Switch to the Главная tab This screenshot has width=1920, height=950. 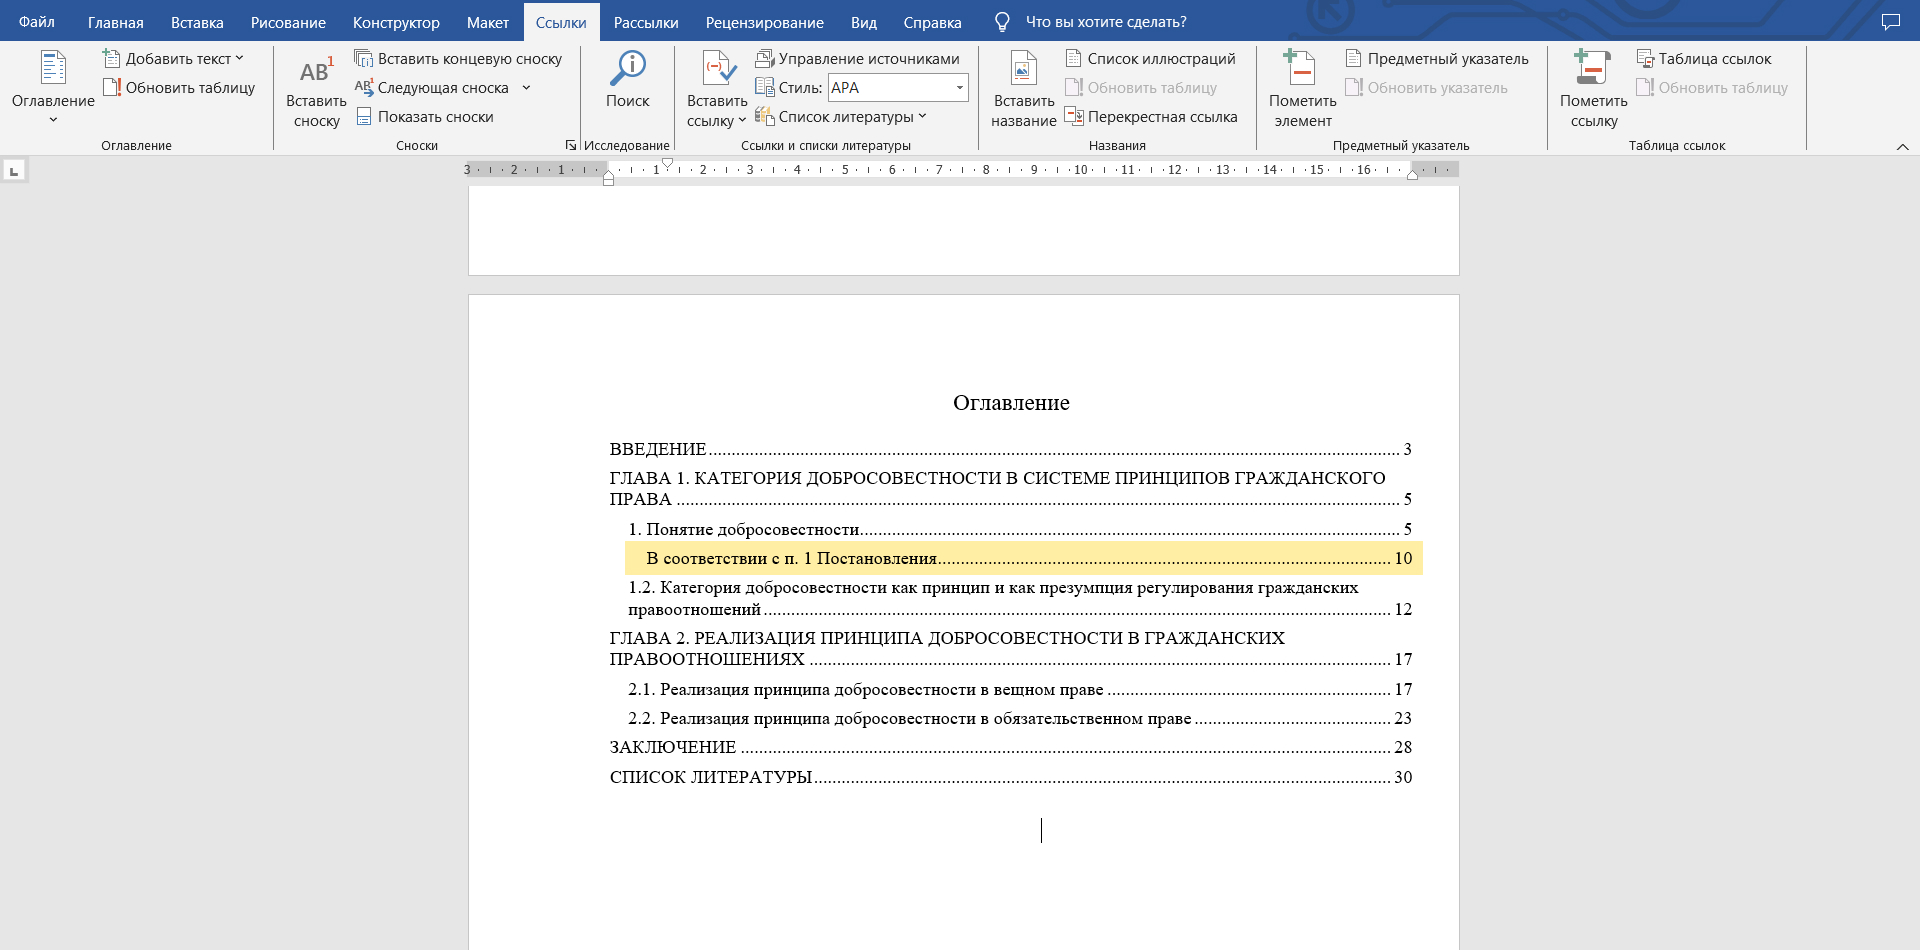(x=116, y=22)
